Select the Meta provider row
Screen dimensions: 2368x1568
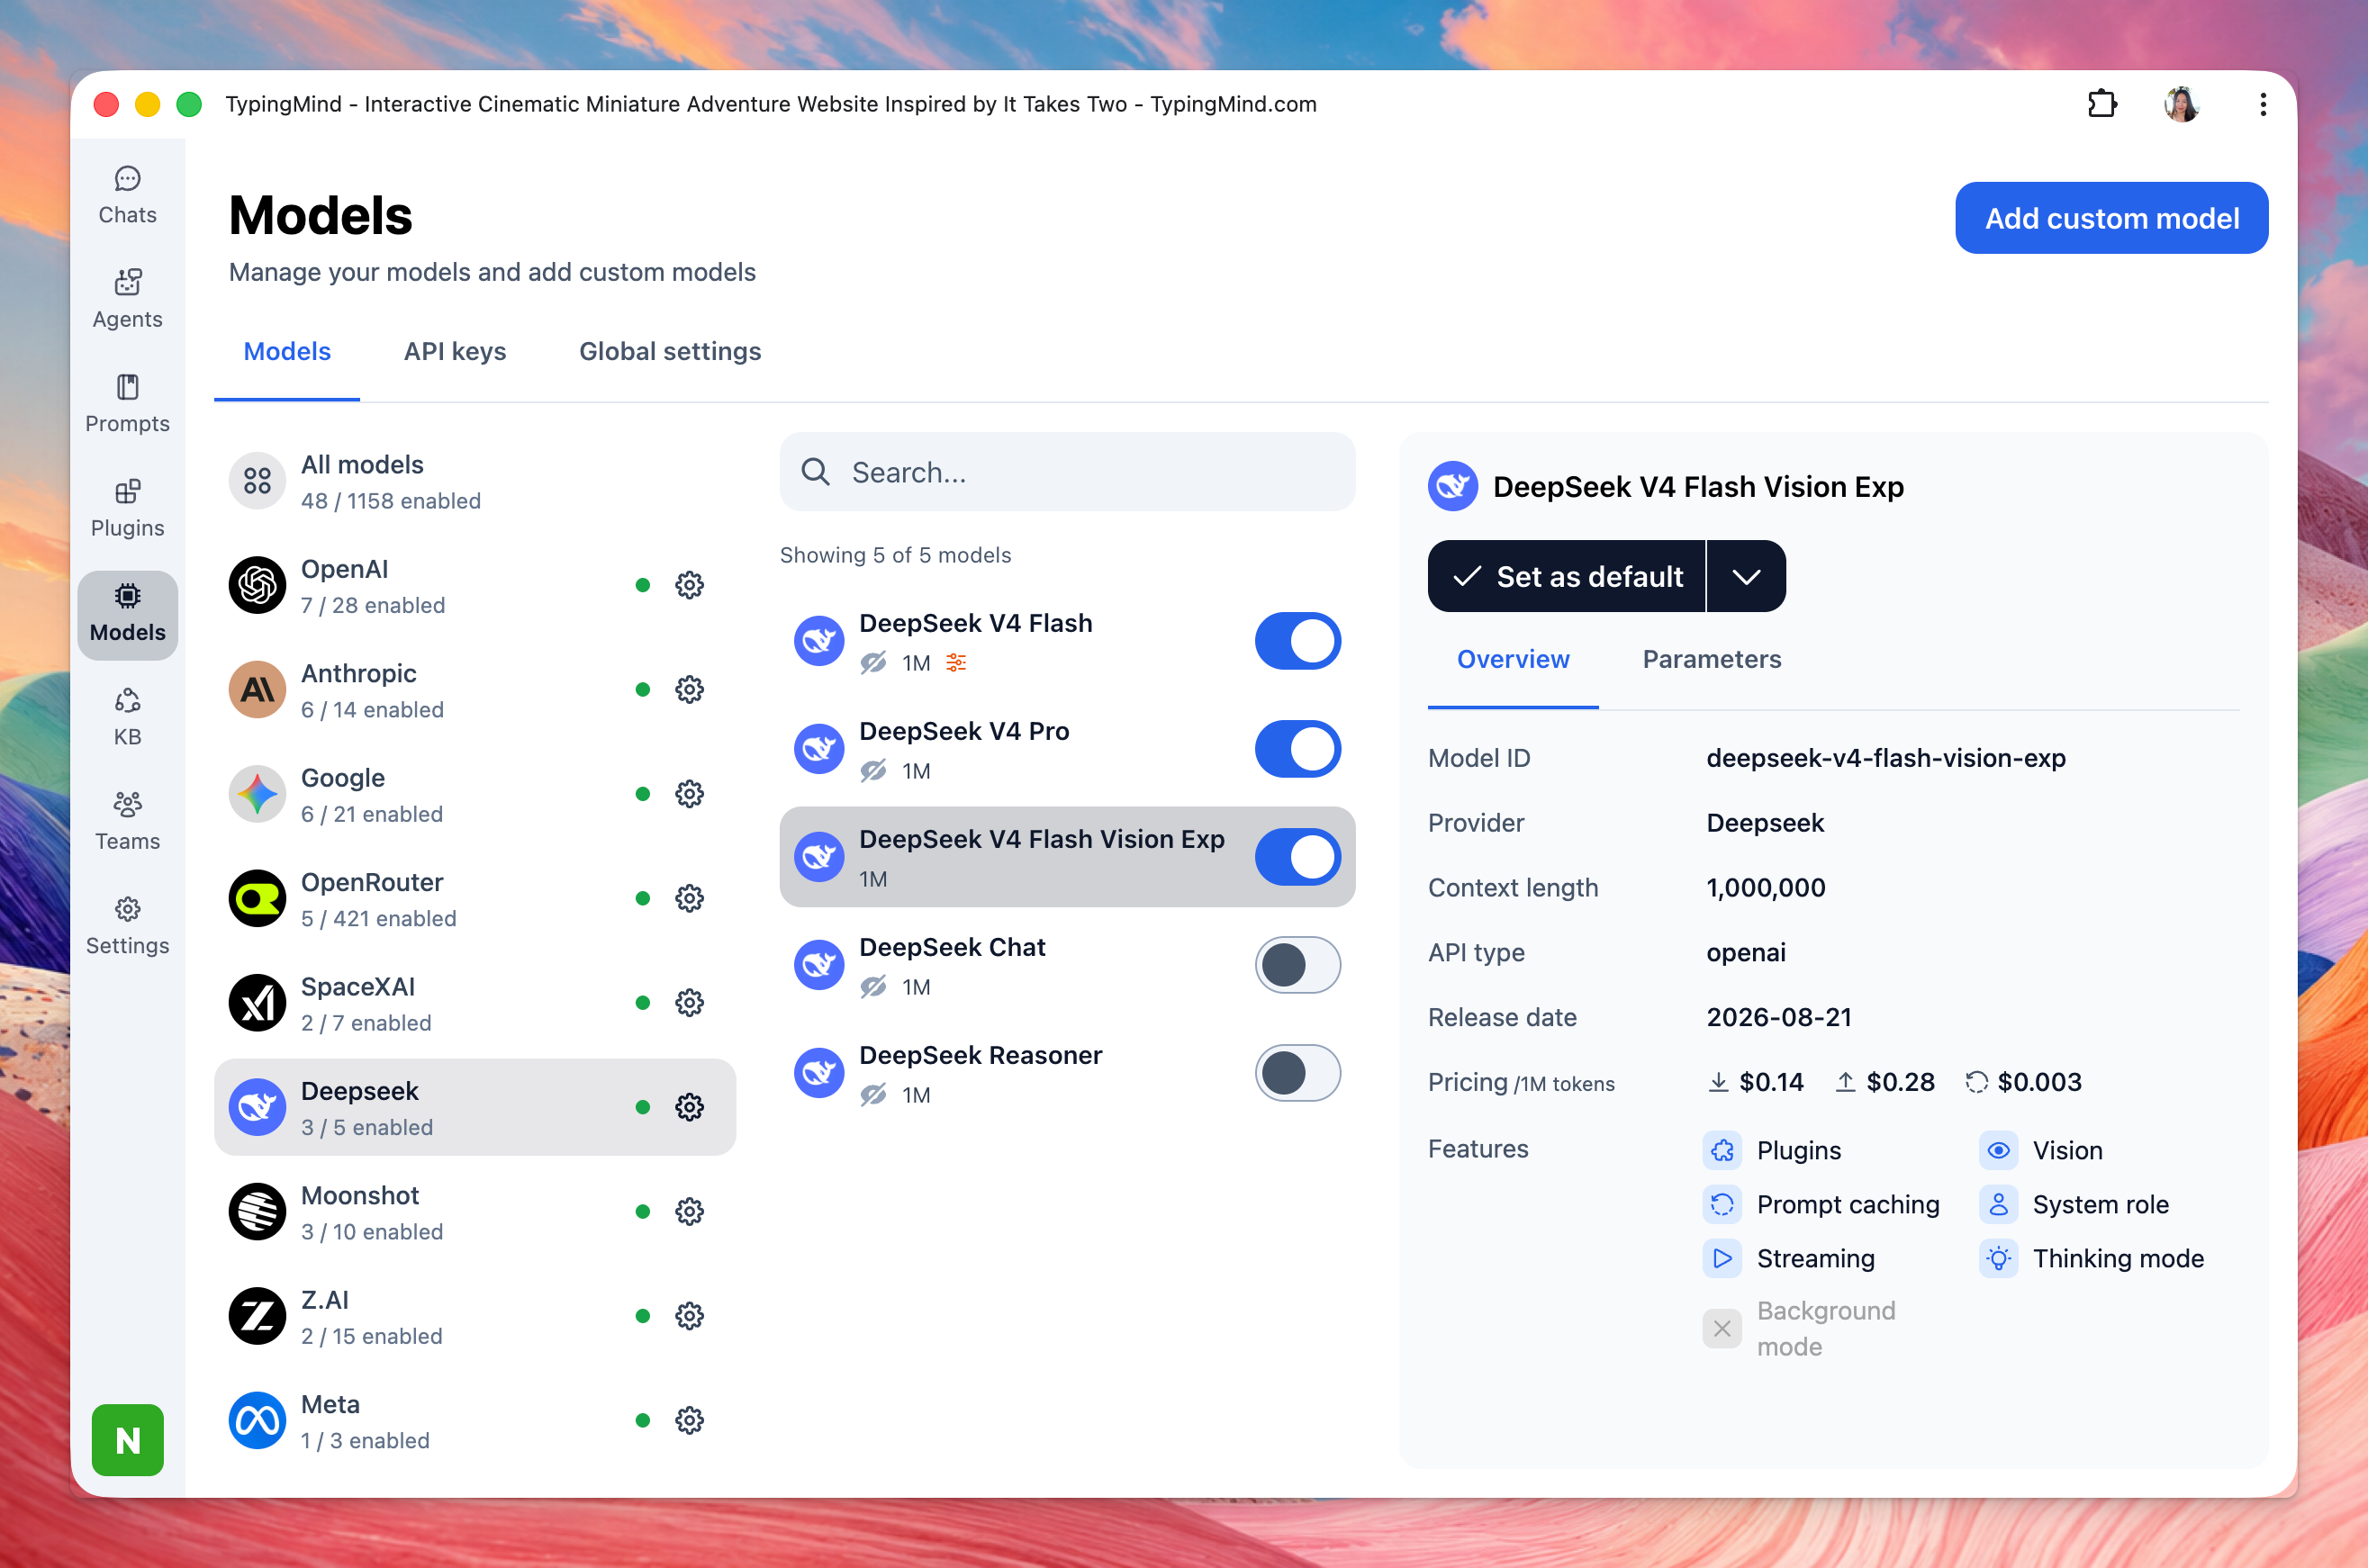click(x=475, y=1420)
